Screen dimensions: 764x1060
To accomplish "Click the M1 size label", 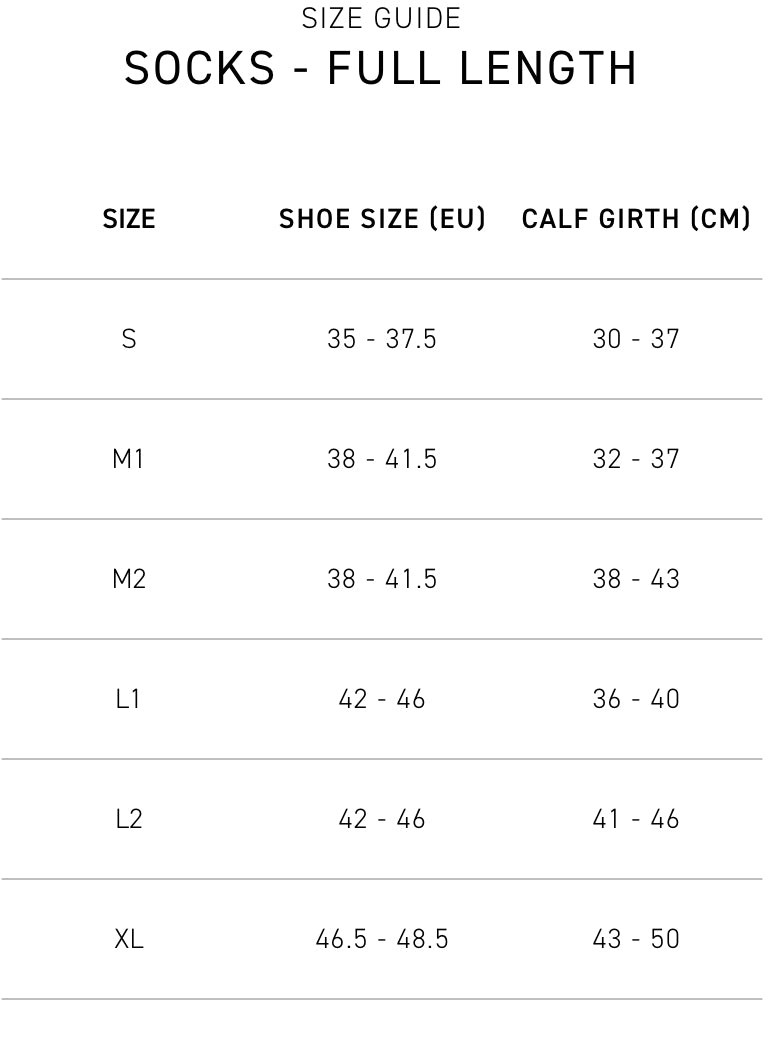I will coord(129,459).
